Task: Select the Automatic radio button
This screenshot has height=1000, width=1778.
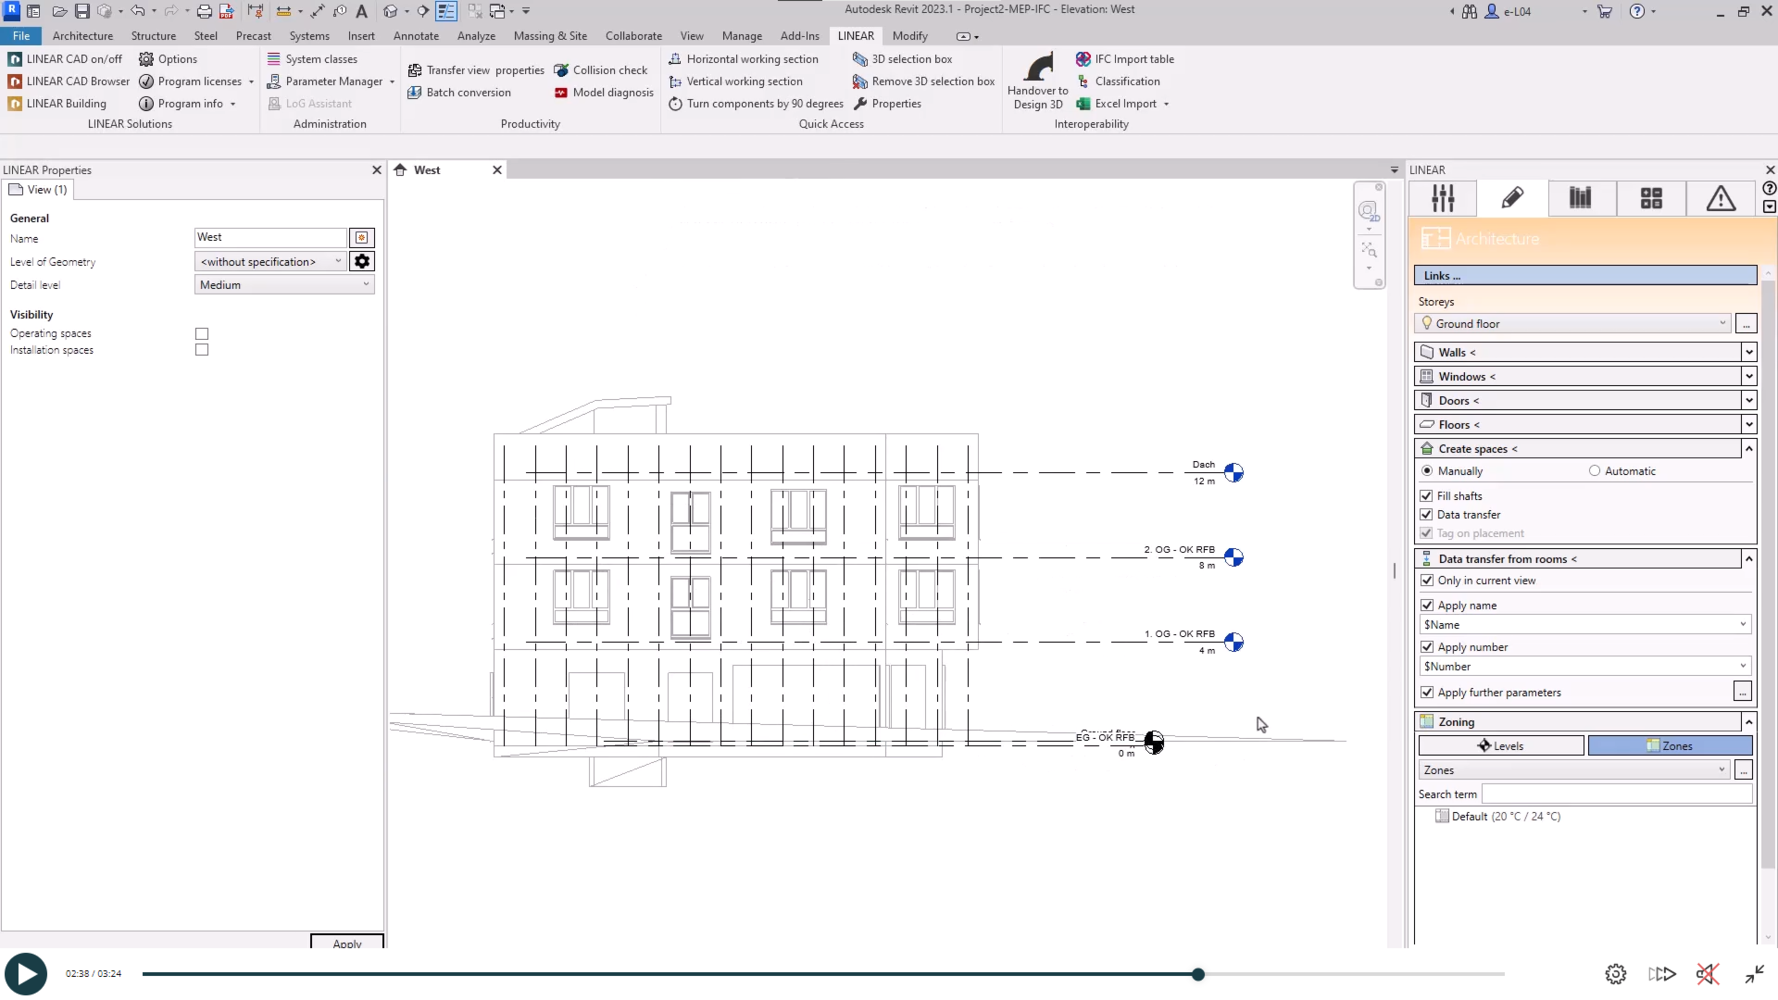Action: (1595, 471)
